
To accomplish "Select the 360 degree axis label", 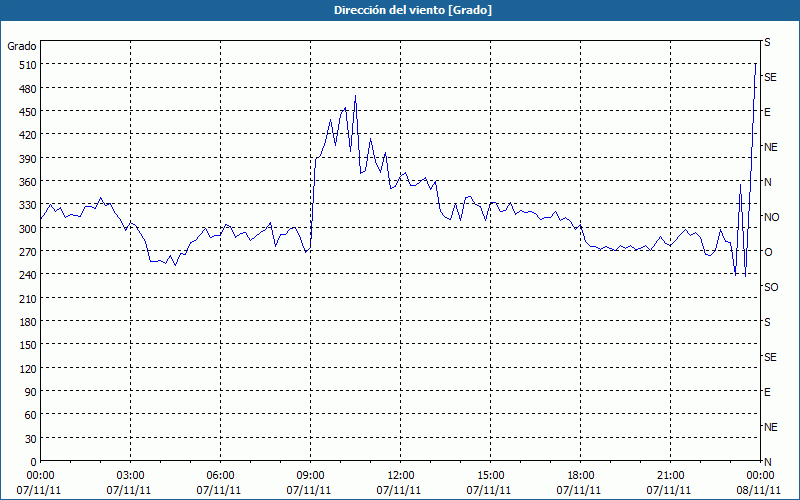I will (29, 182).
